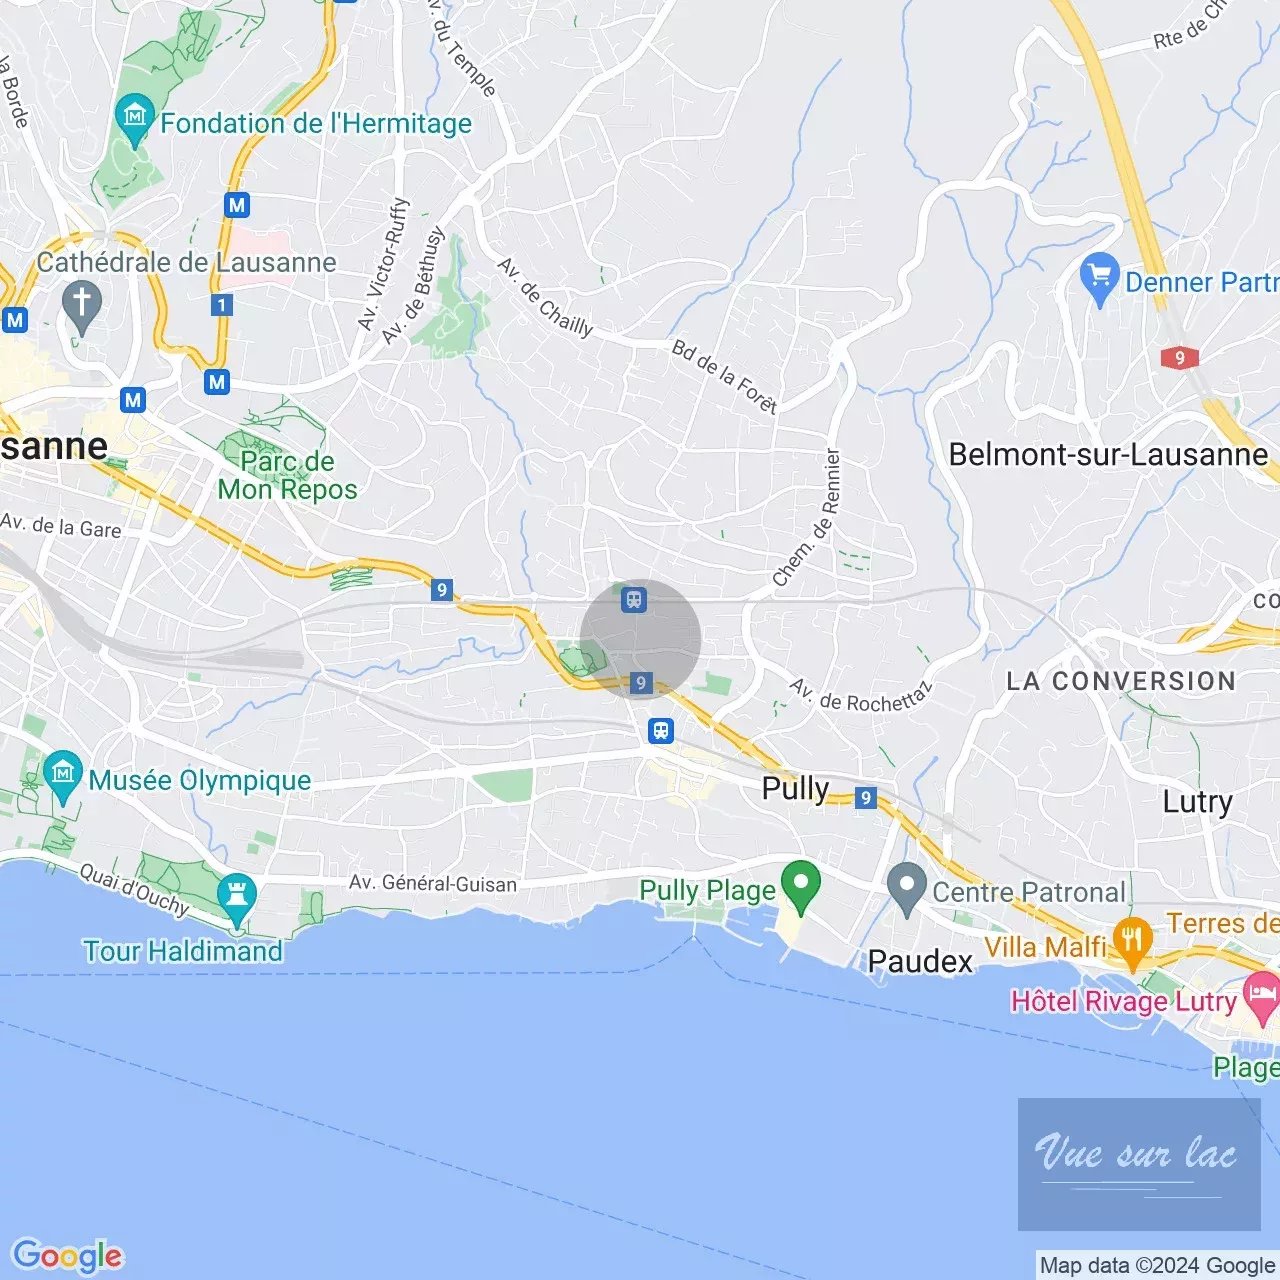This screenshot has height=1280, width=1280.
Task: Click the Tour Haldimand castle icon
Action: click(x=237, y=898)
